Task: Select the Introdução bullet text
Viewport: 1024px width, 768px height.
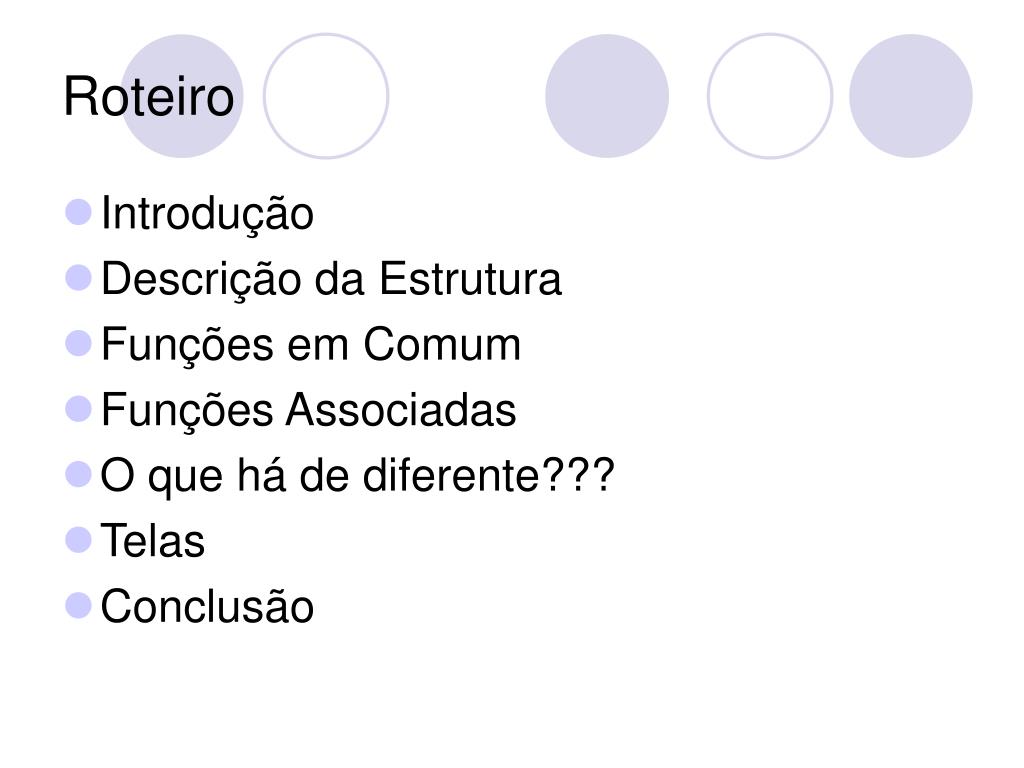Action: [207, 214]
